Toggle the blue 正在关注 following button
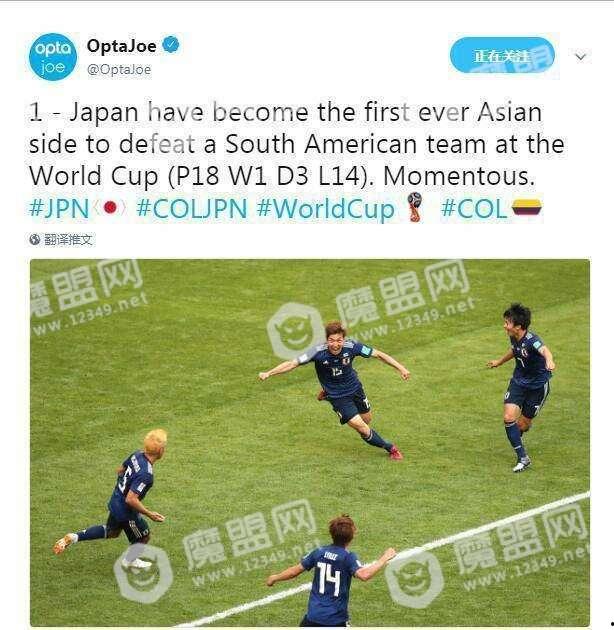The width and height of the screenshot is (614, 630). 502,55
